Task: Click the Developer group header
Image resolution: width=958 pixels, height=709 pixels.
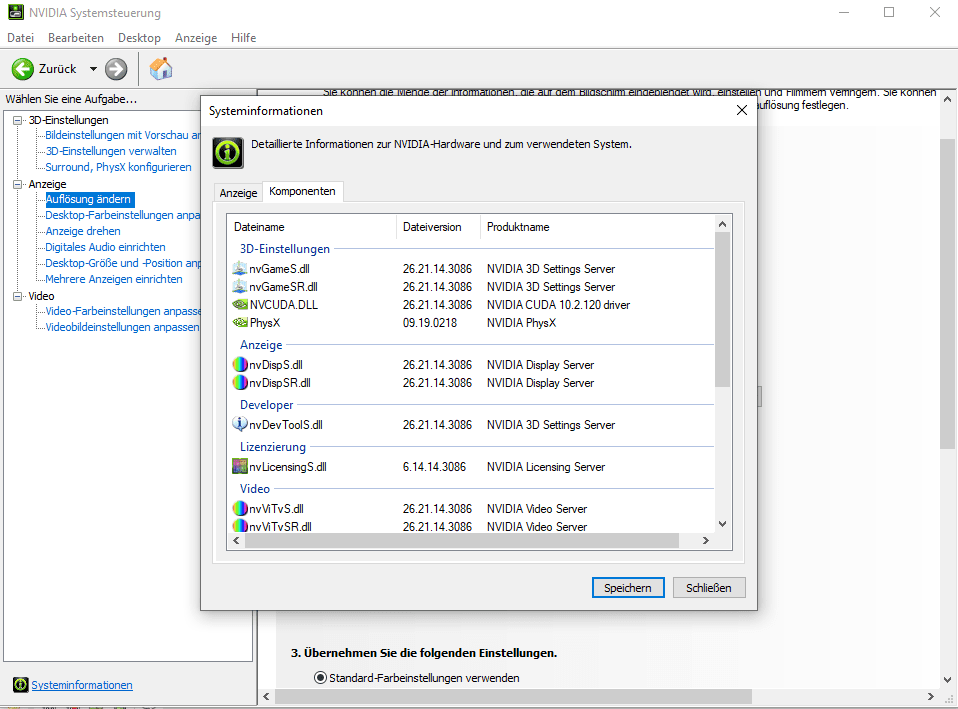Action: [266, 405]
